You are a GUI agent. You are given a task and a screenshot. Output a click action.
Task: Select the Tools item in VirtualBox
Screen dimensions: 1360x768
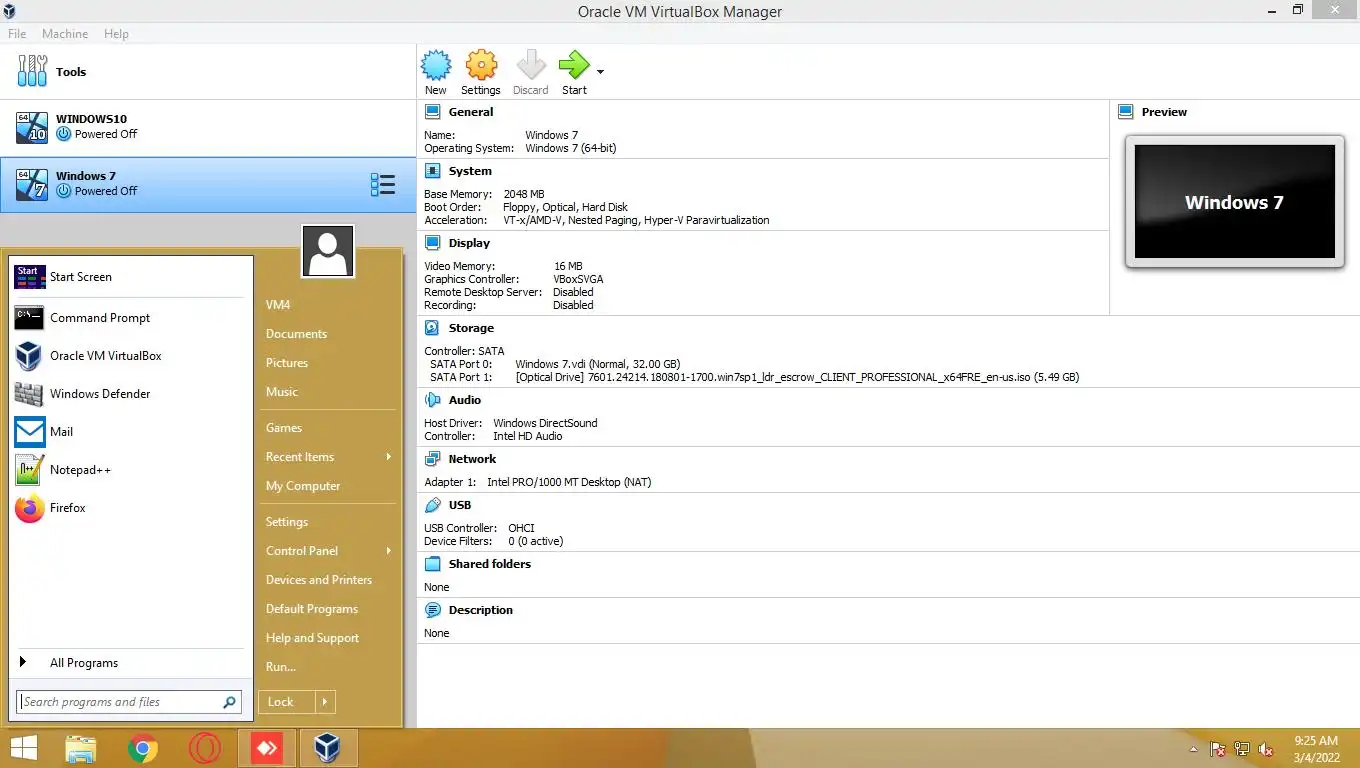208,72
